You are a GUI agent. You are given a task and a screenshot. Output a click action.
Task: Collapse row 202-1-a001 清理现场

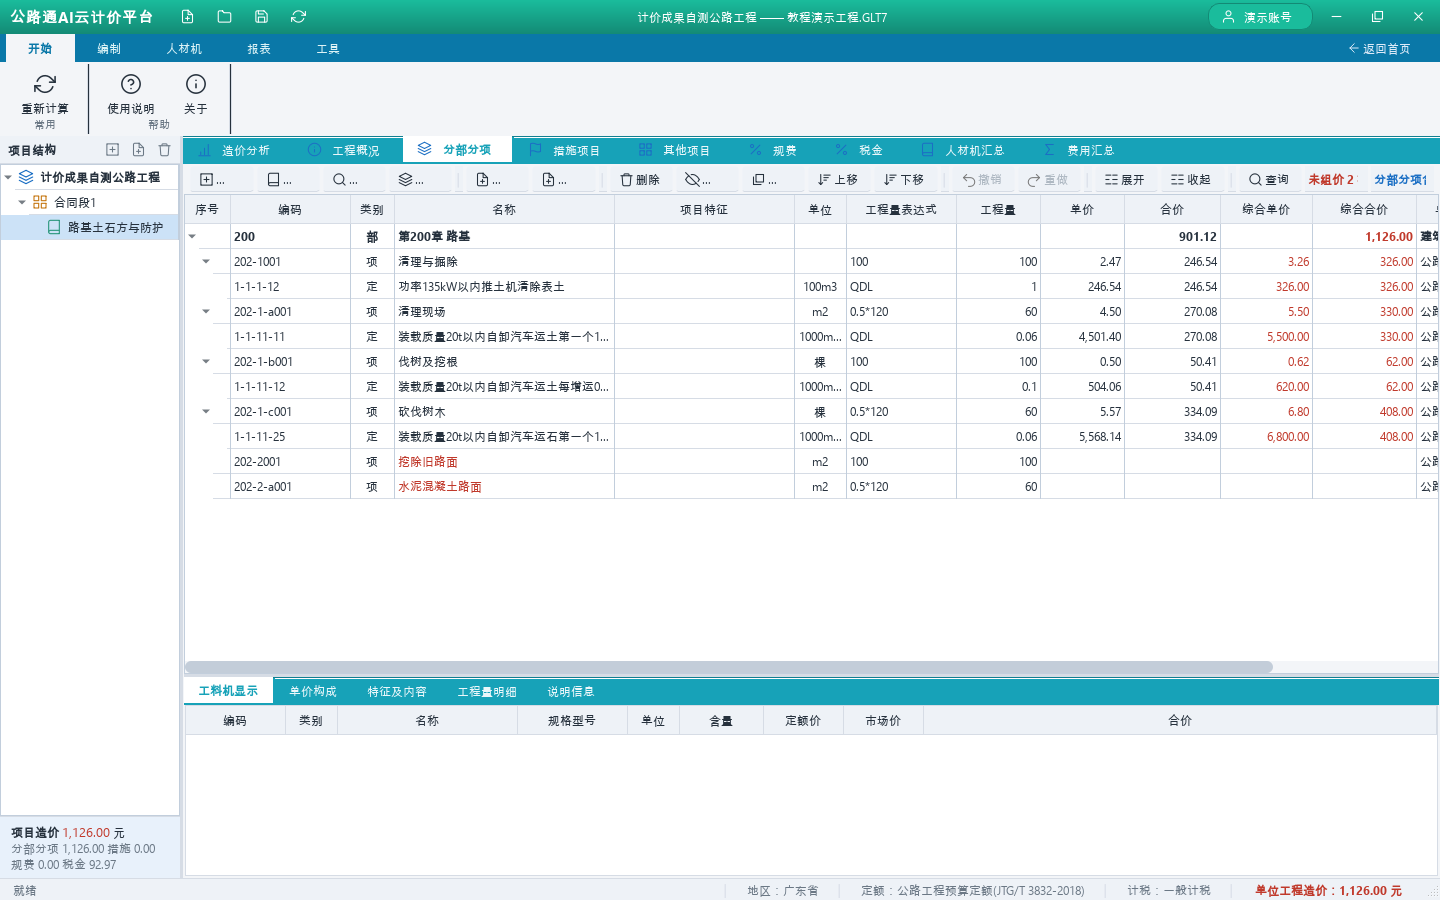coord(206,312)
